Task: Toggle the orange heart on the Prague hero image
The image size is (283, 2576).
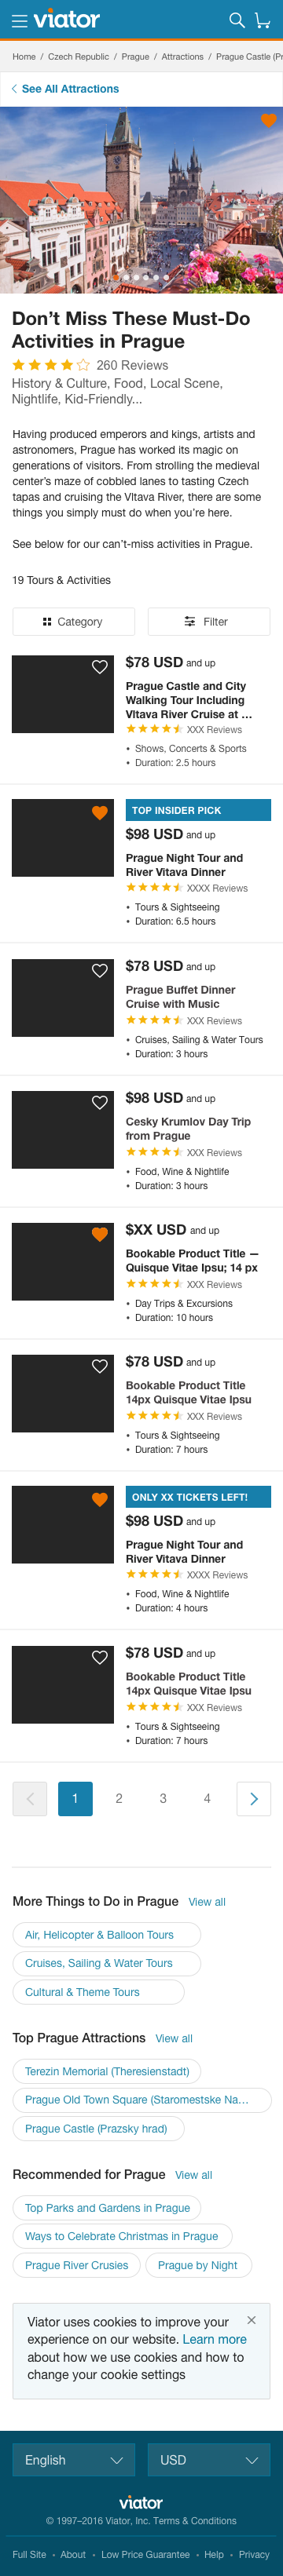Action: click(x=268, y=120)
